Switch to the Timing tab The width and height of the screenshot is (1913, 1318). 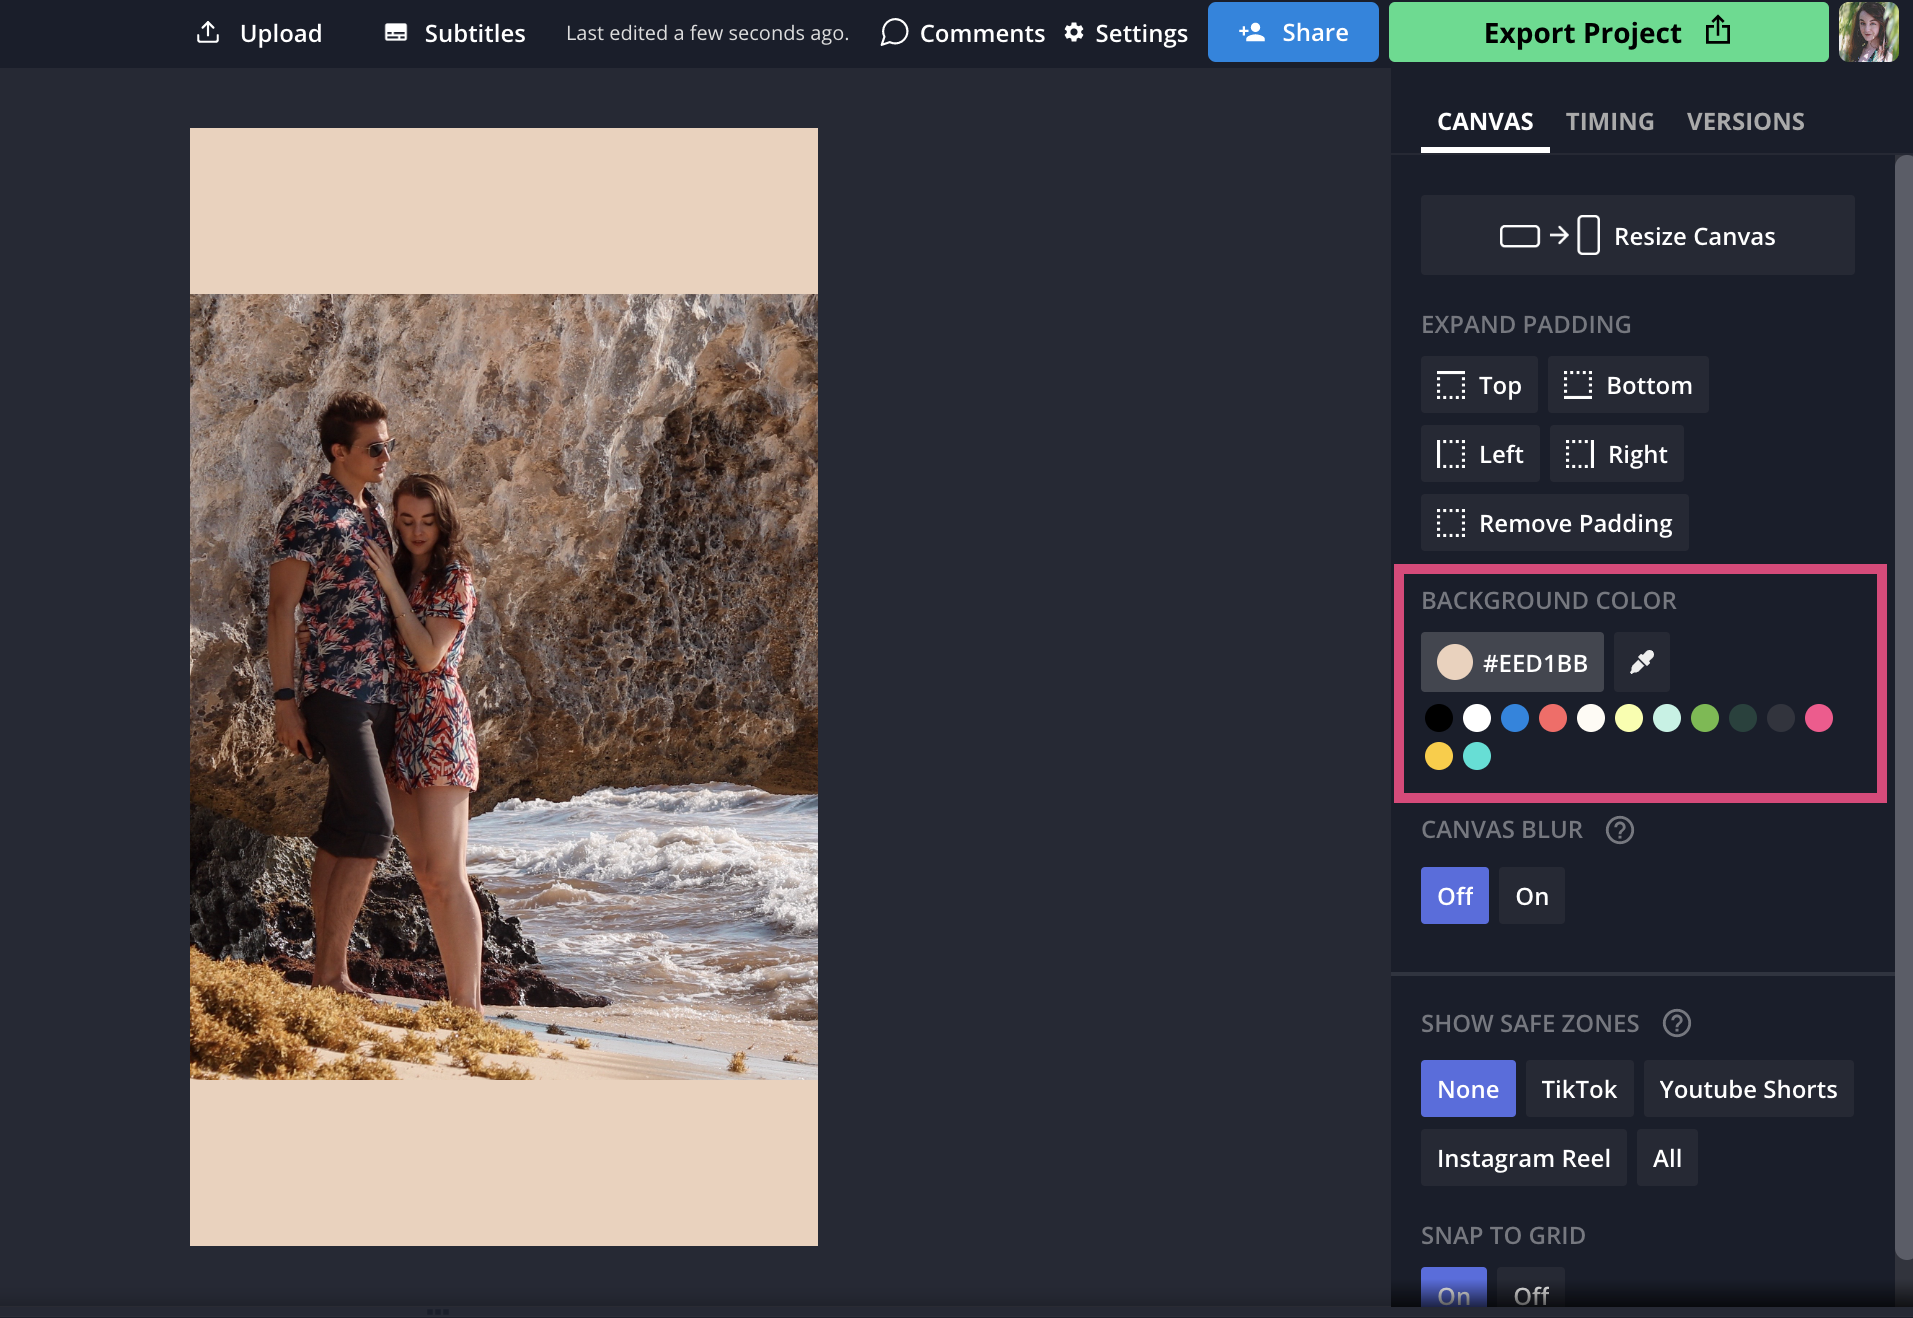1609,122
